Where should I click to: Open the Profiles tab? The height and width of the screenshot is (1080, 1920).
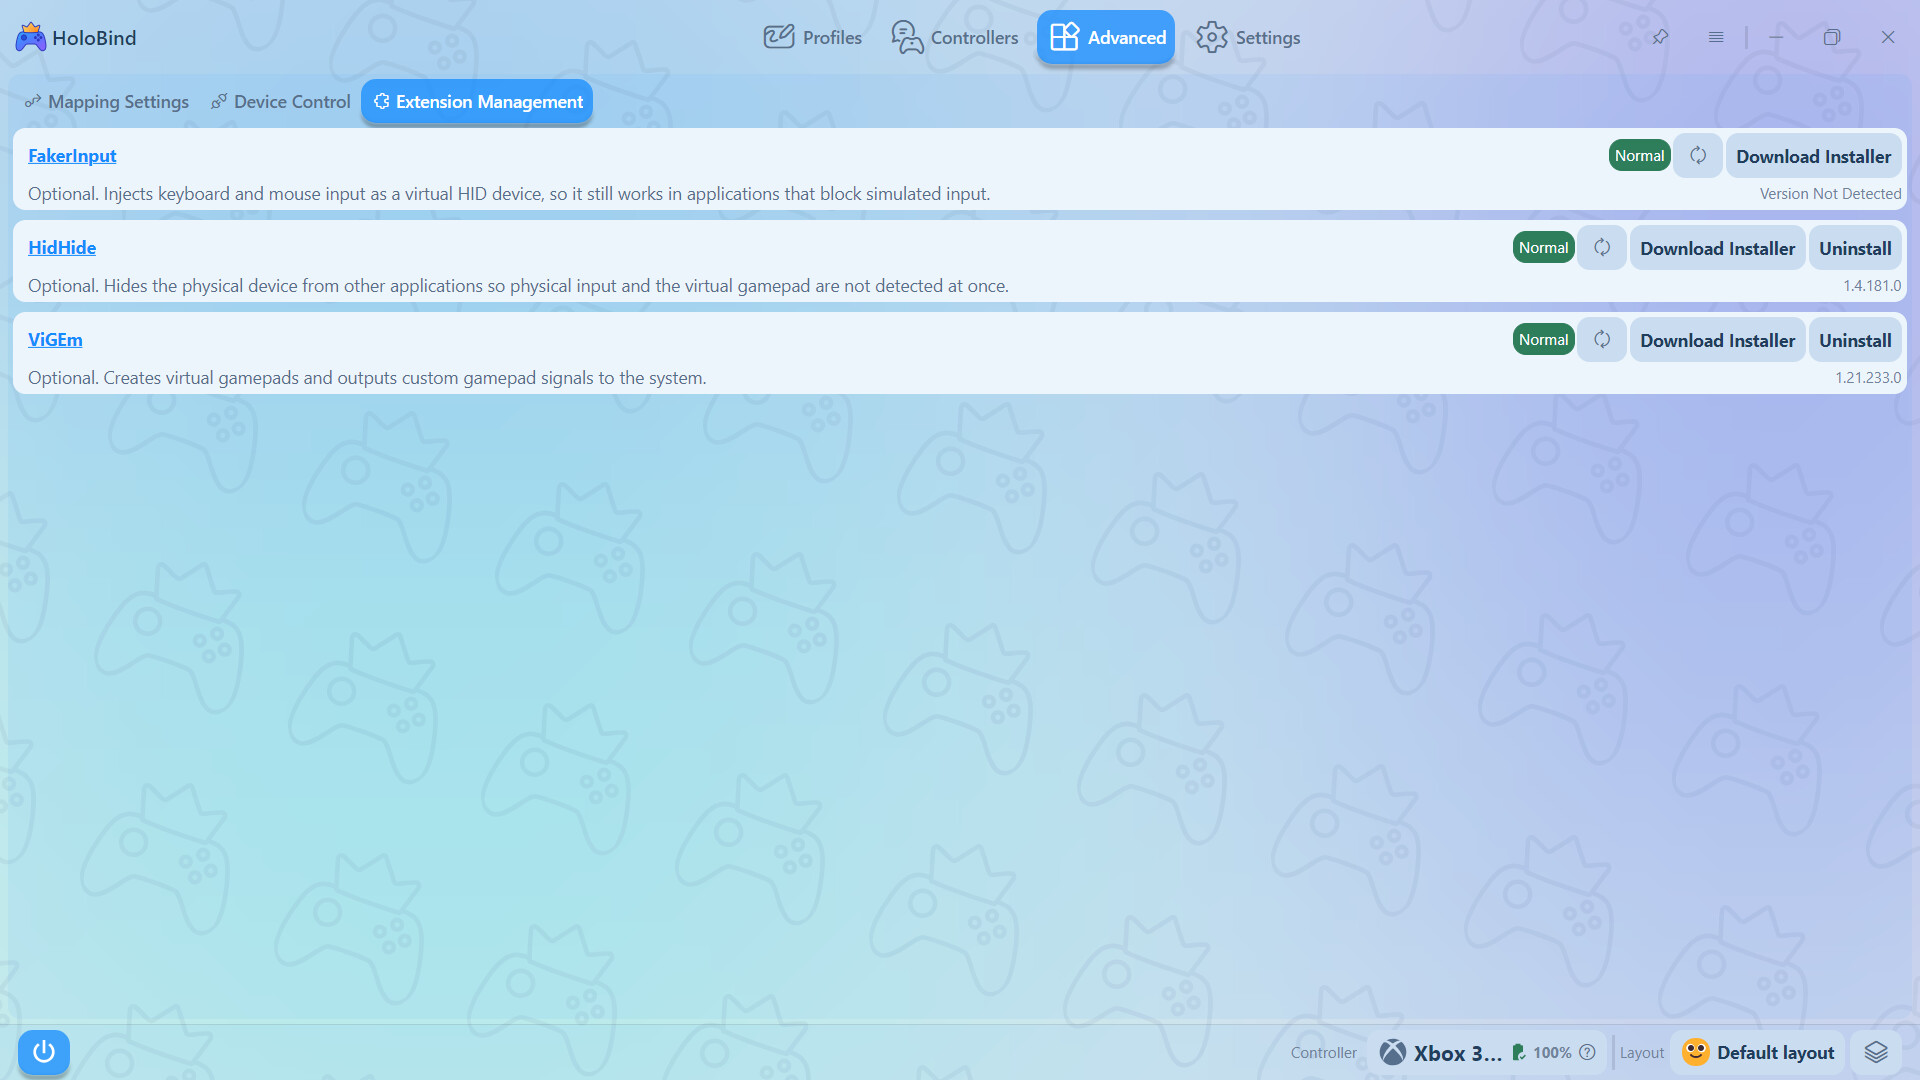(812, 37)
